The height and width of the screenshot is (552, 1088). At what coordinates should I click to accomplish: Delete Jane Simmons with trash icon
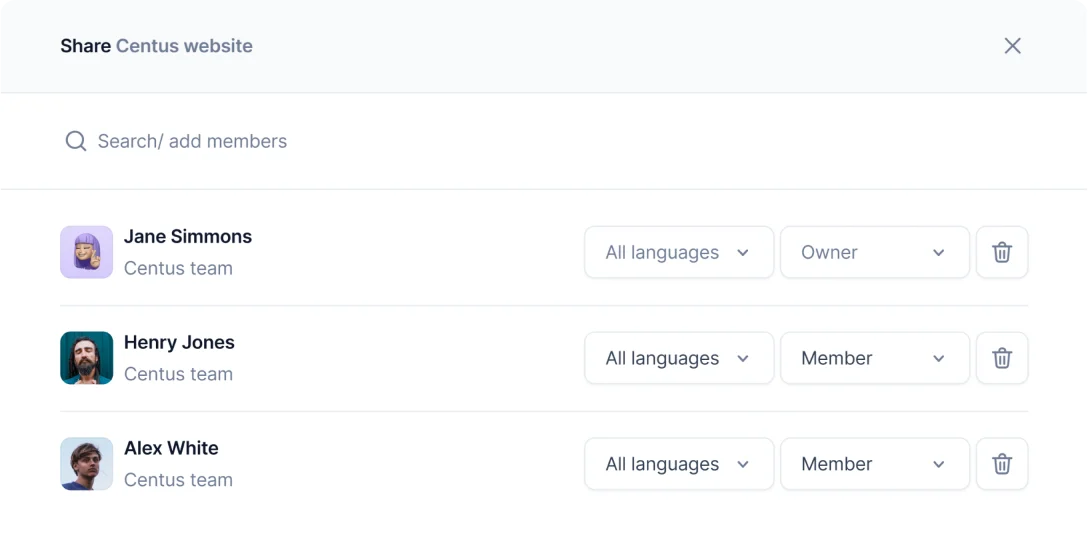pyautogui.click(x=1002, y=253)
